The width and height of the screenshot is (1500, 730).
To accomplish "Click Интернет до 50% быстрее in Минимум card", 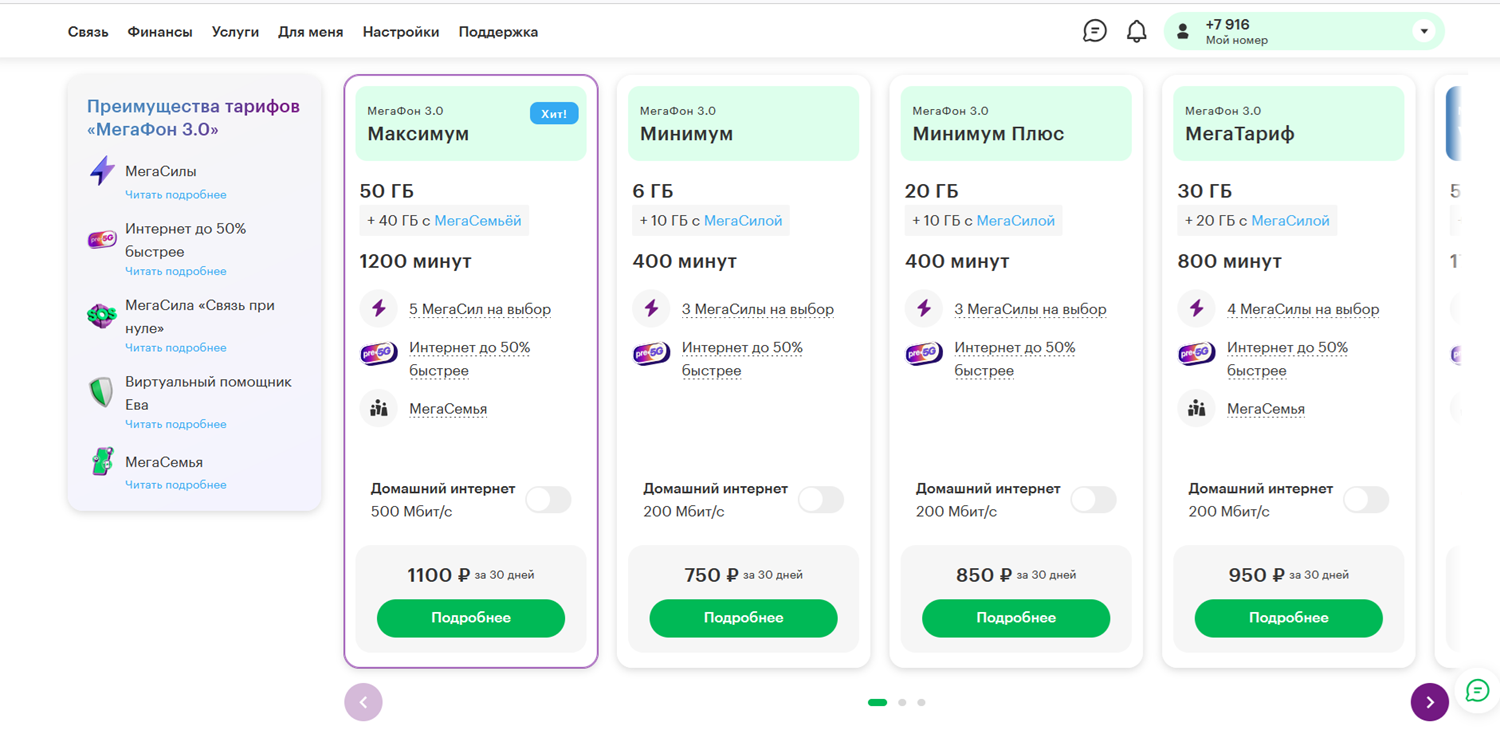I will coord(743,359).
